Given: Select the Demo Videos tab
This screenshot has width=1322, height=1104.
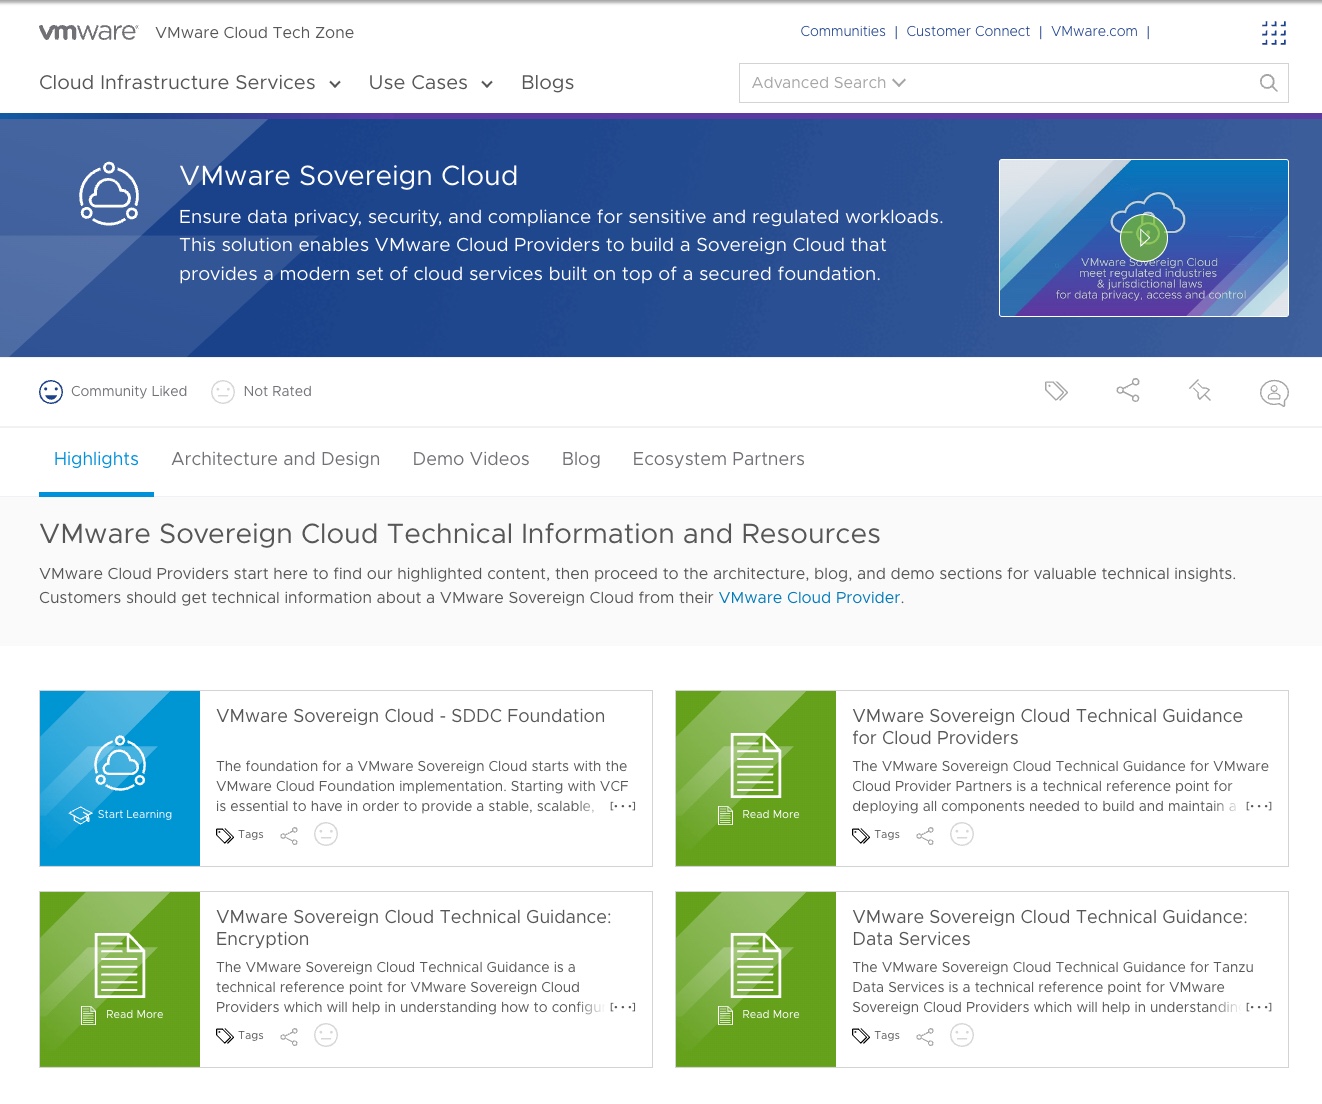Looking at the screenshot, I should pos(471,459).
